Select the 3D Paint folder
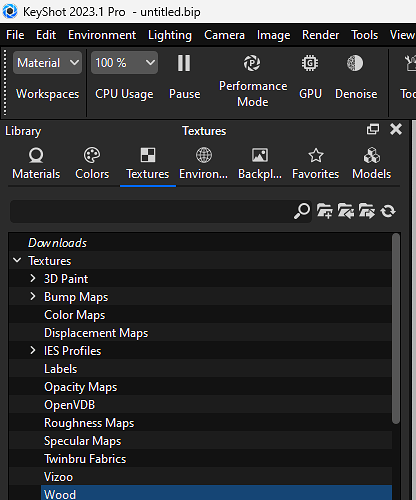Image resolution: width=416 pixels, height=500 pixels. coord(66,279)
